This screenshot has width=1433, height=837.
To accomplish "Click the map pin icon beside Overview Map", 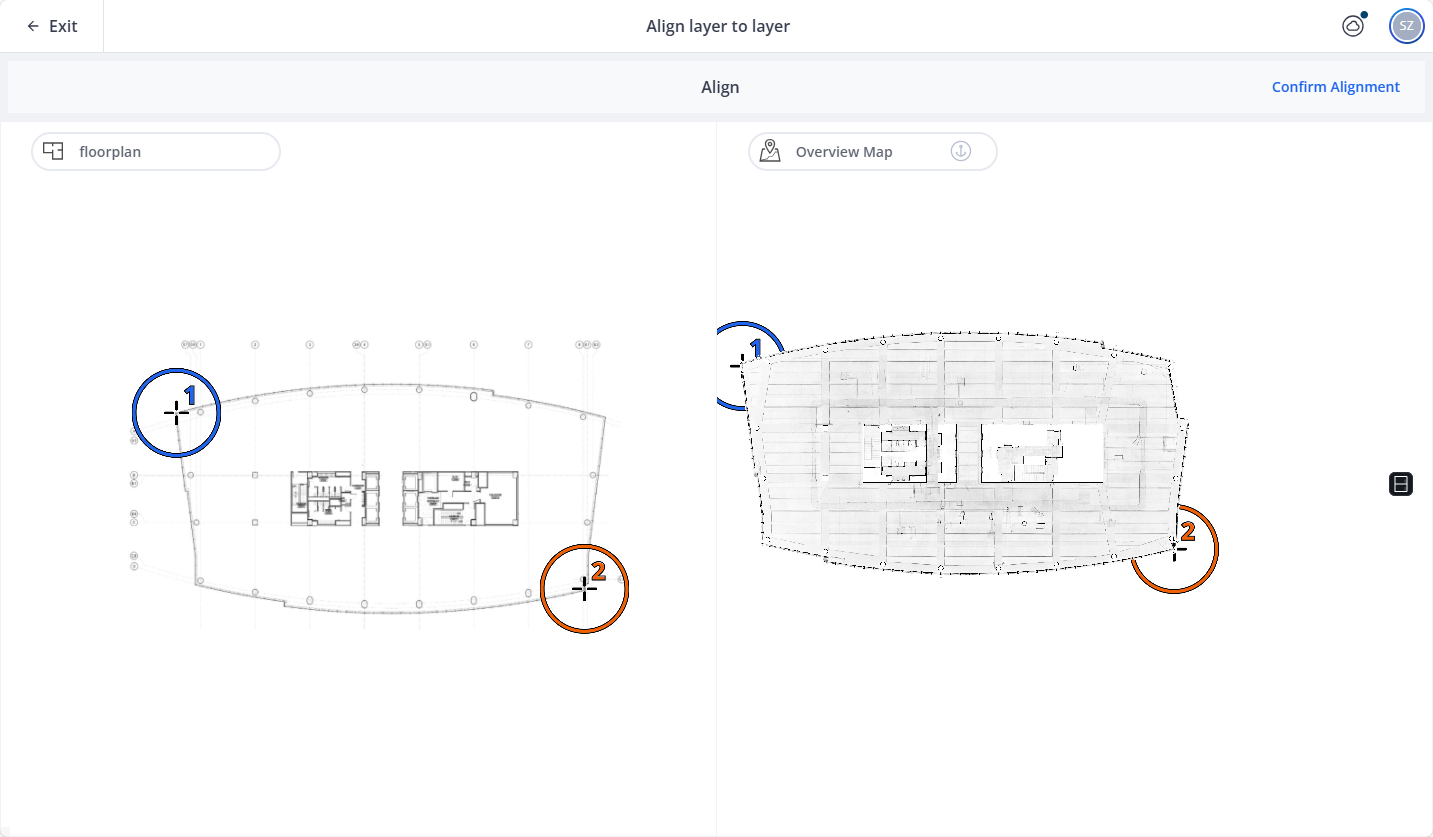I will tap(770, 152).
